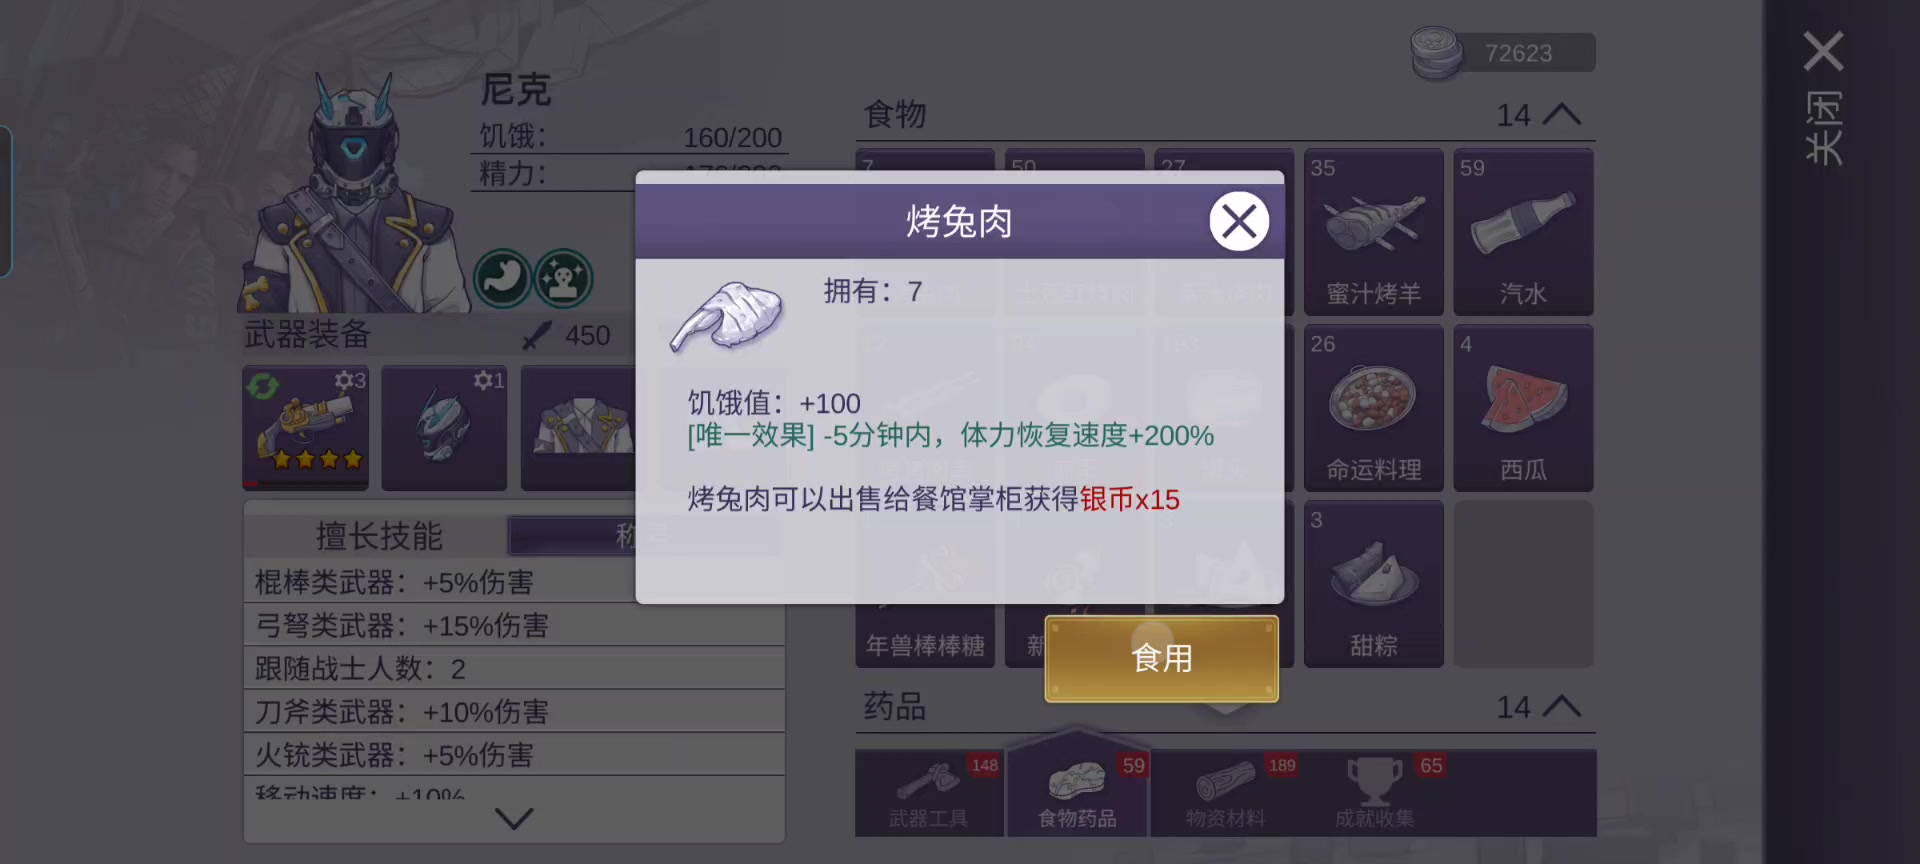Click the stomach status buff icon
This screenshot has height=864, width=1920.
502,278
